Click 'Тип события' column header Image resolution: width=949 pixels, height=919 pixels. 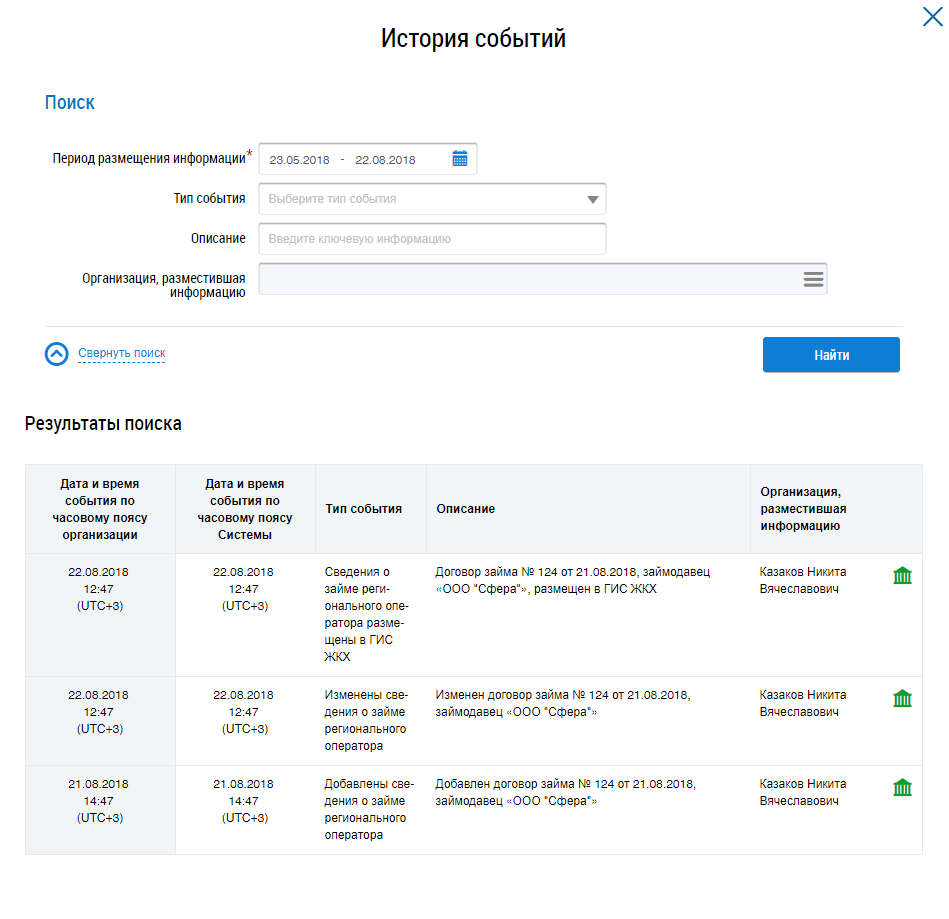(364, 509)
